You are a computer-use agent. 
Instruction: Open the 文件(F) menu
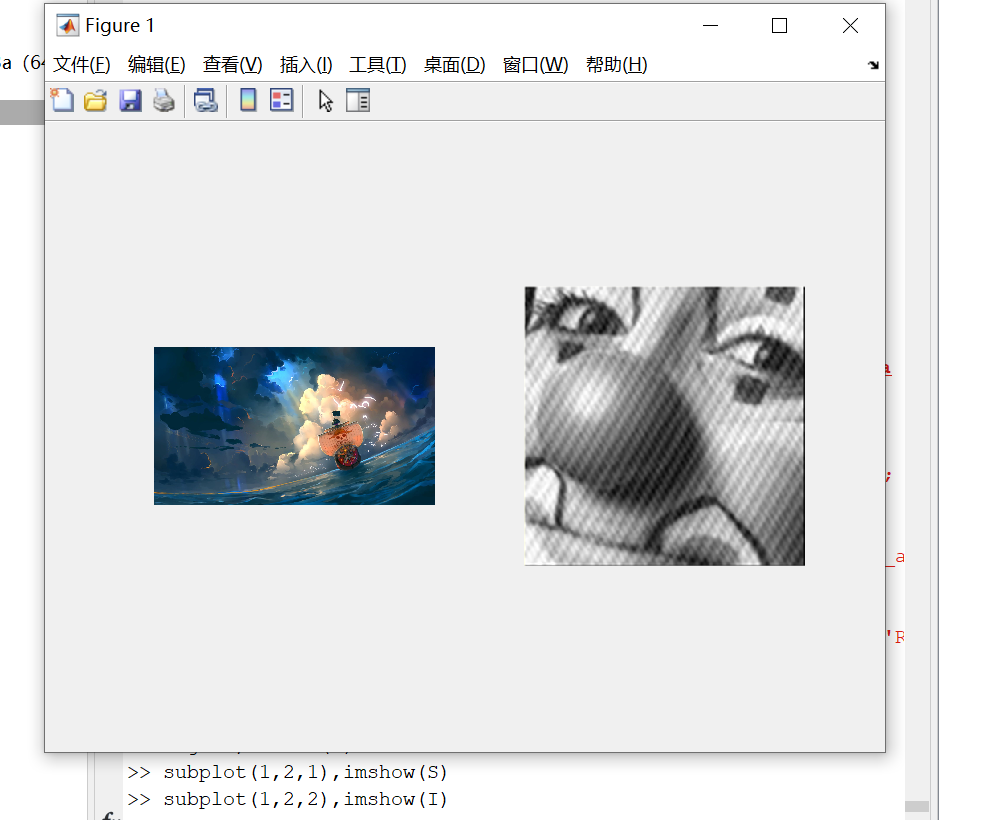pyautogui.click(x=82, y=64)
